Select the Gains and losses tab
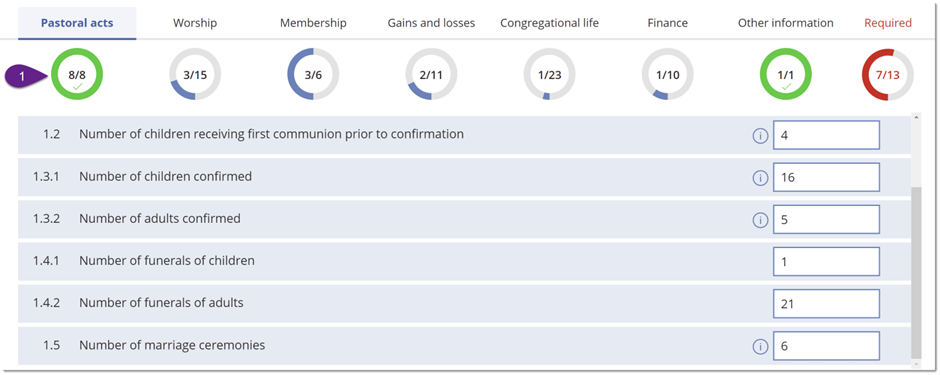Viewport: 940px width, 375px height. tap(431, 23)
